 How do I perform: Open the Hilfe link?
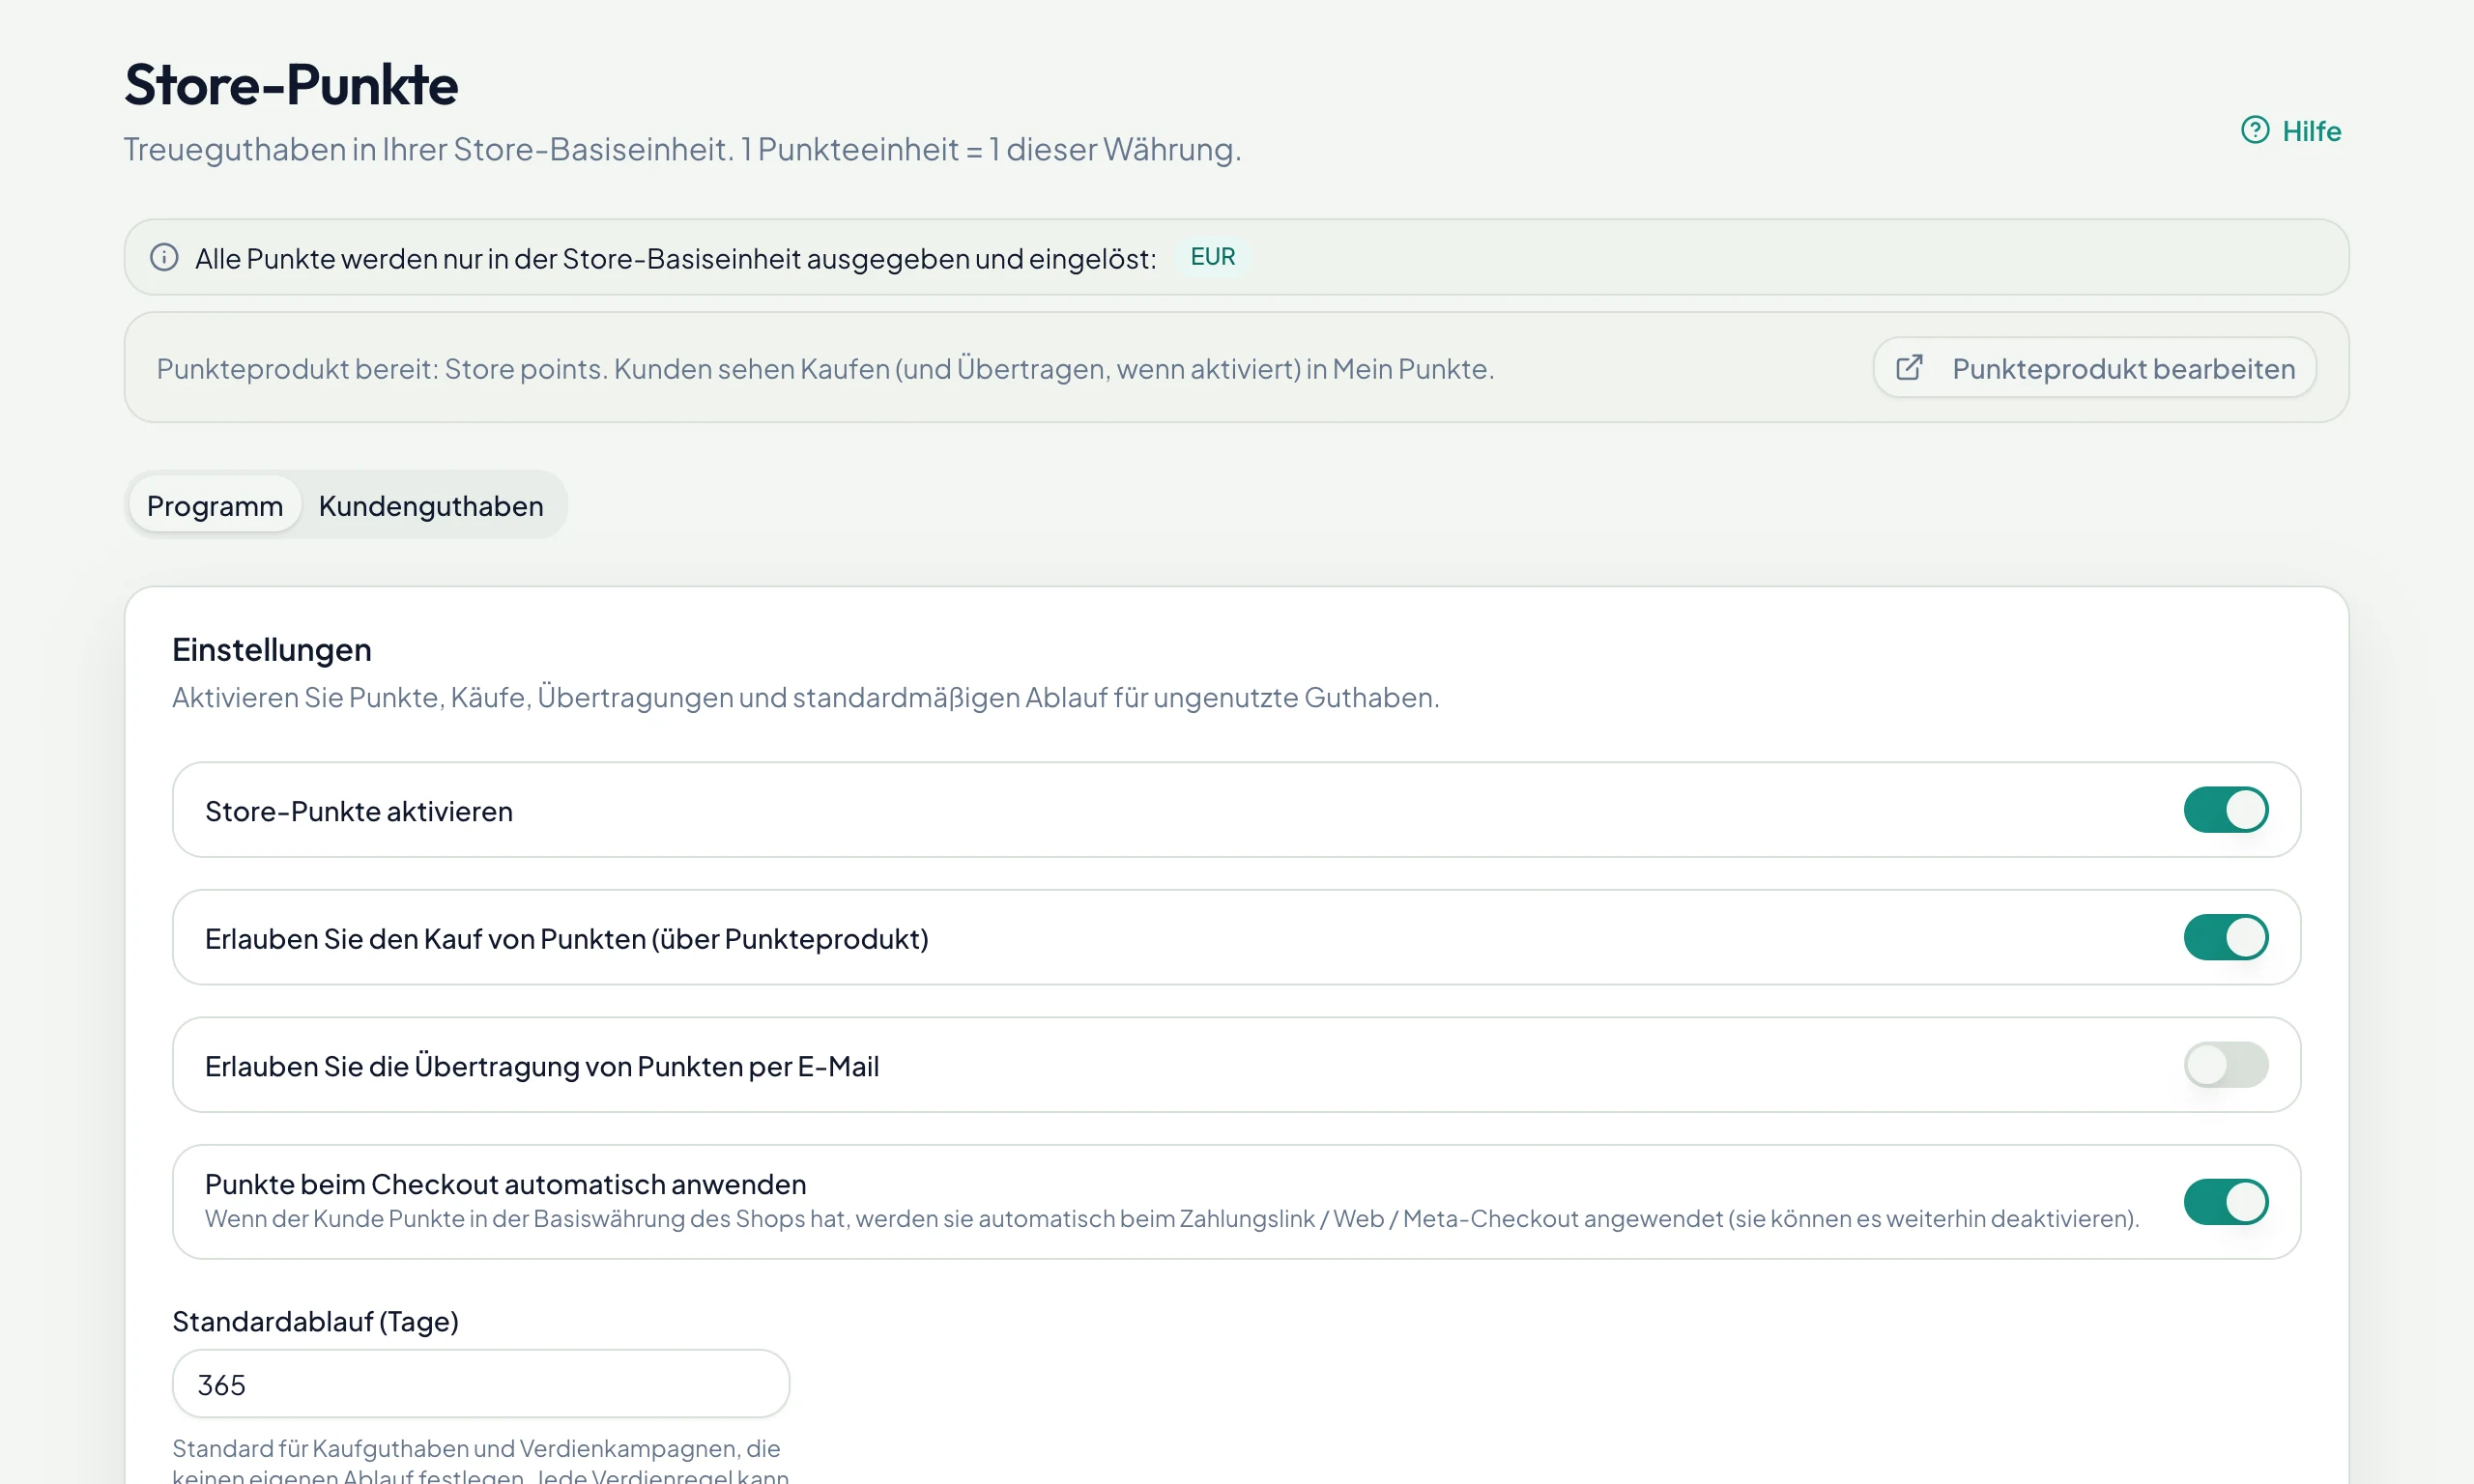[2291, 130]
